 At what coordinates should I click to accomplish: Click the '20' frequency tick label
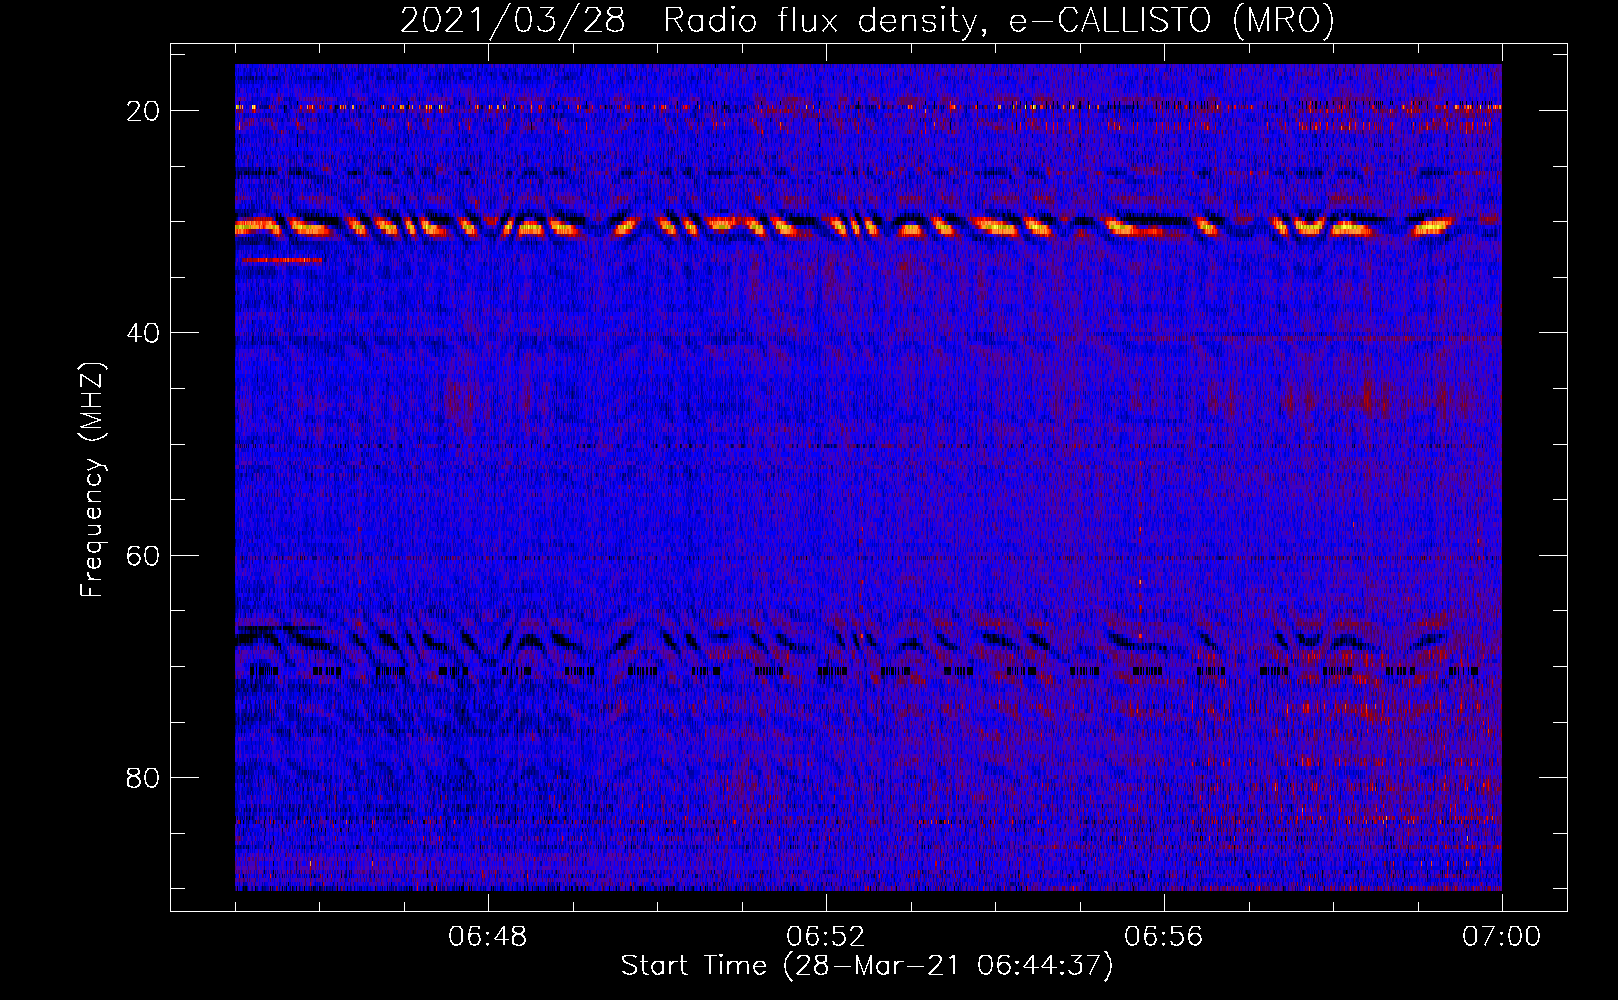[143, 111]
